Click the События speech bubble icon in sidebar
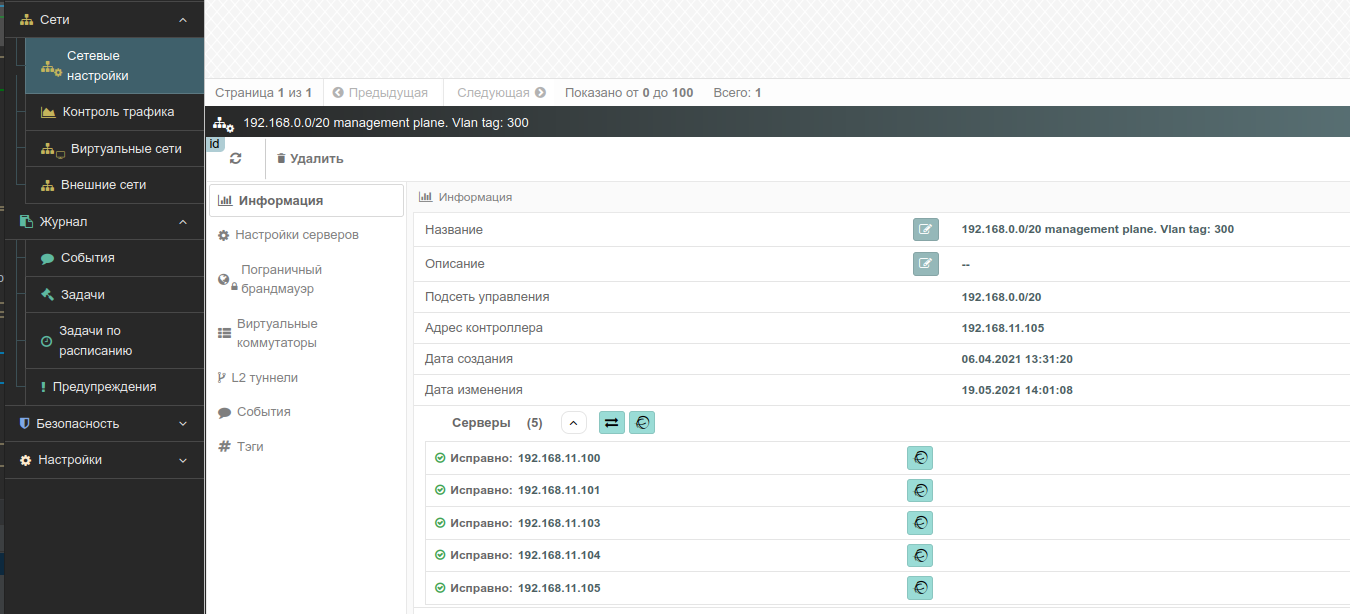 pos(47,258)
